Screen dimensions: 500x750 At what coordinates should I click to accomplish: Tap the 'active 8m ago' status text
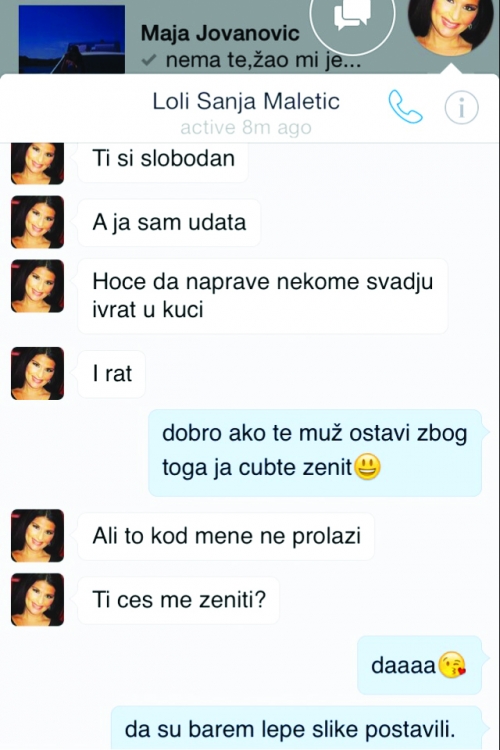coord(246,128)
